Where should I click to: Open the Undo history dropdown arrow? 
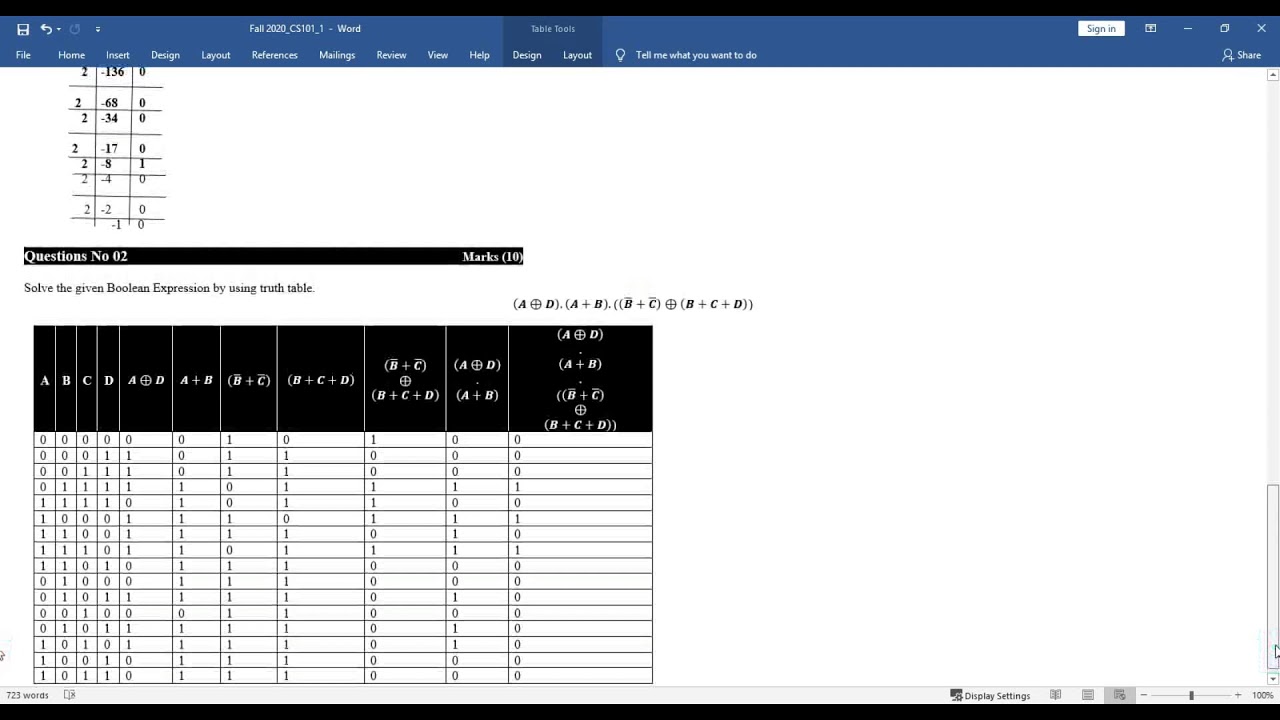click(59, 29)
